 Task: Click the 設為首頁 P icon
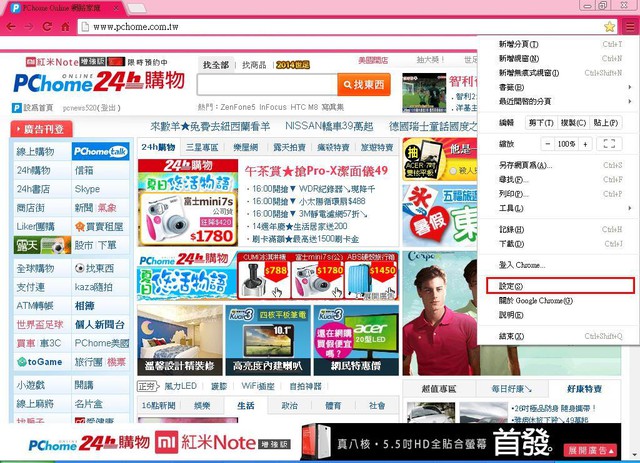pyautogui.click(x=17, y=108)
